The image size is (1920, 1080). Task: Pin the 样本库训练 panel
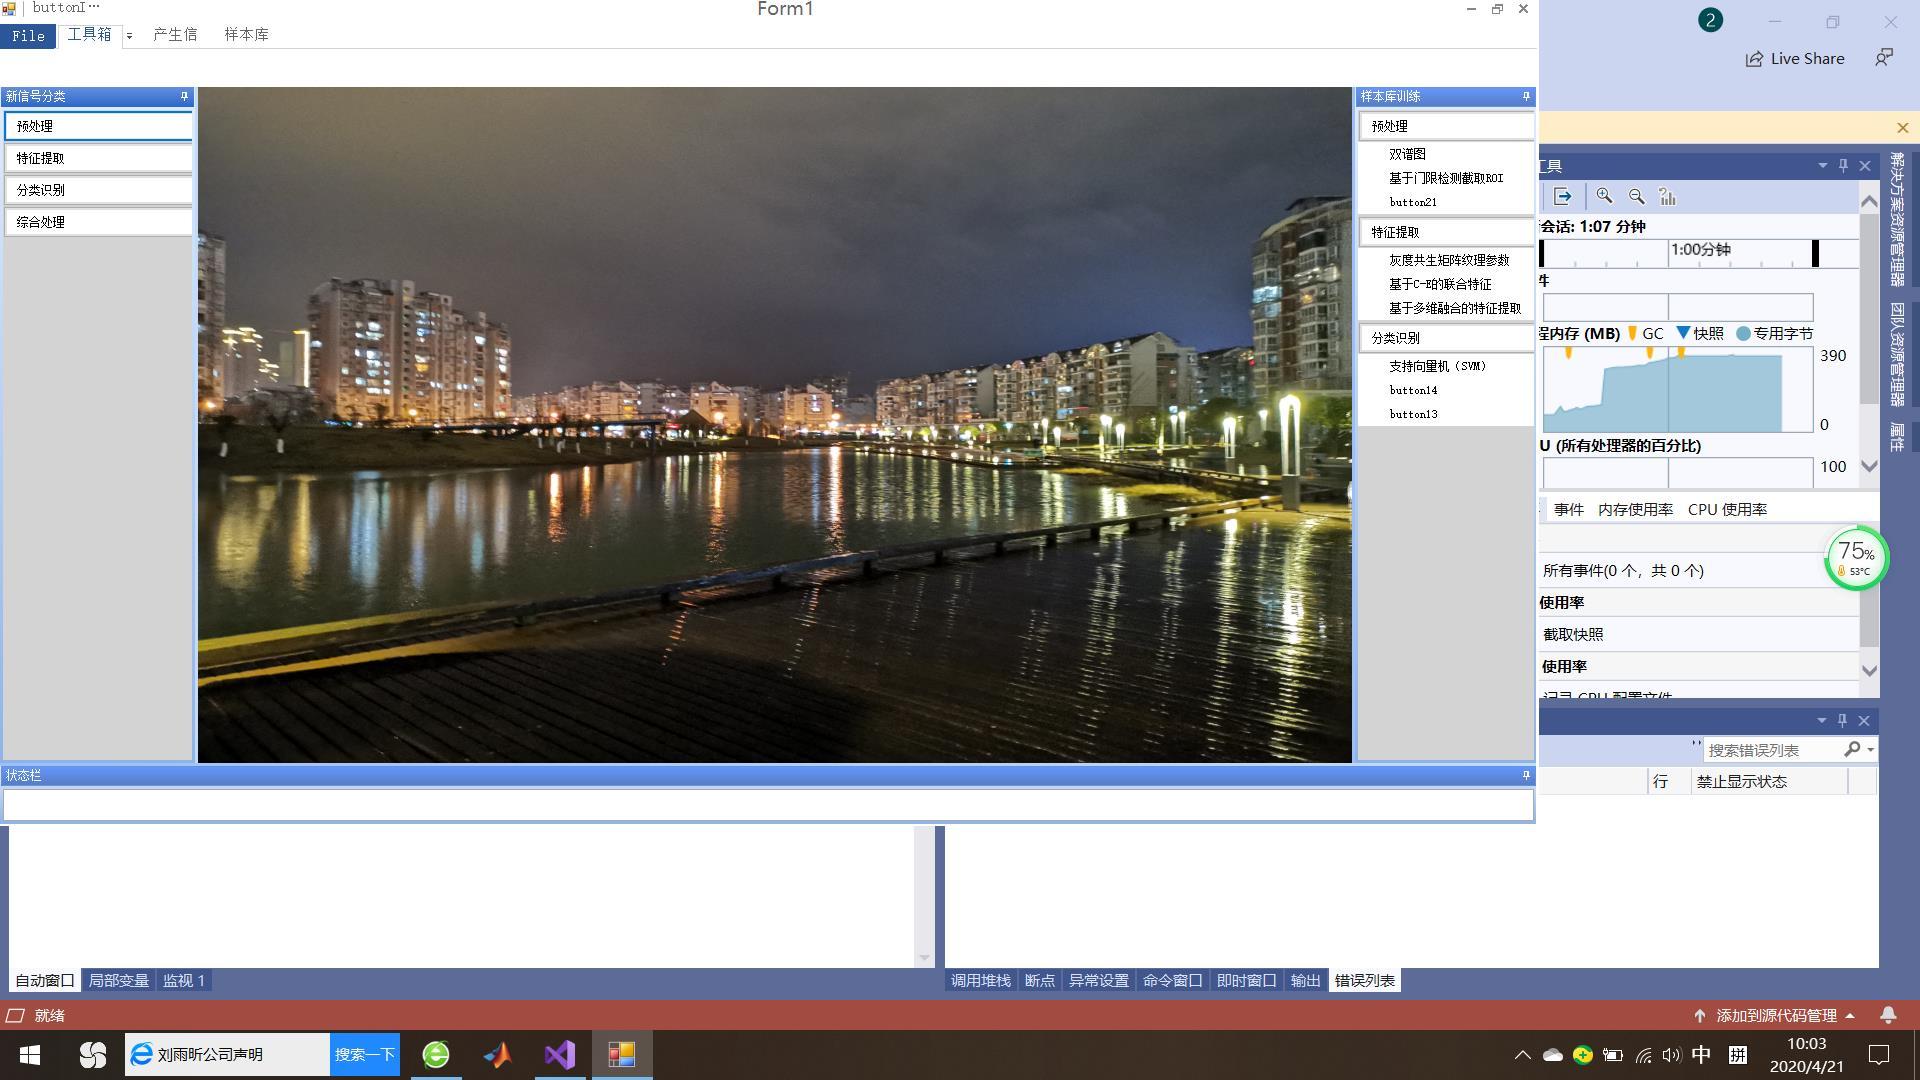pos(1526,96)
